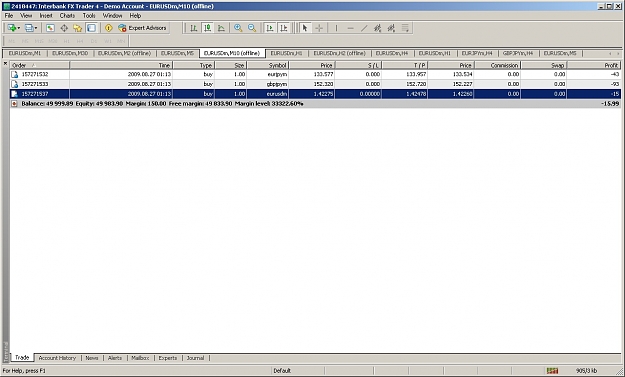This screenshot has height=377, width=625.
Task: Switch to the EURUSDm,M30 chart tab
Action: point(70,53)
